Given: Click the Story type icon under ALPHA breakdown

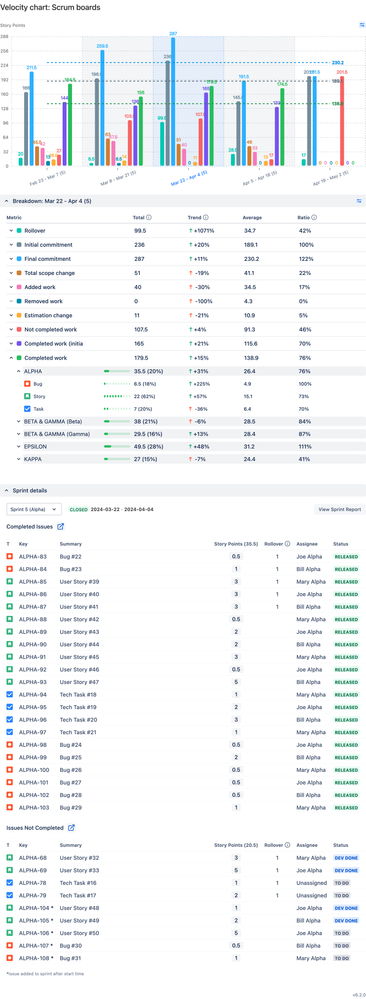Looking at the screenshot, I should click(x=27, y=396).
